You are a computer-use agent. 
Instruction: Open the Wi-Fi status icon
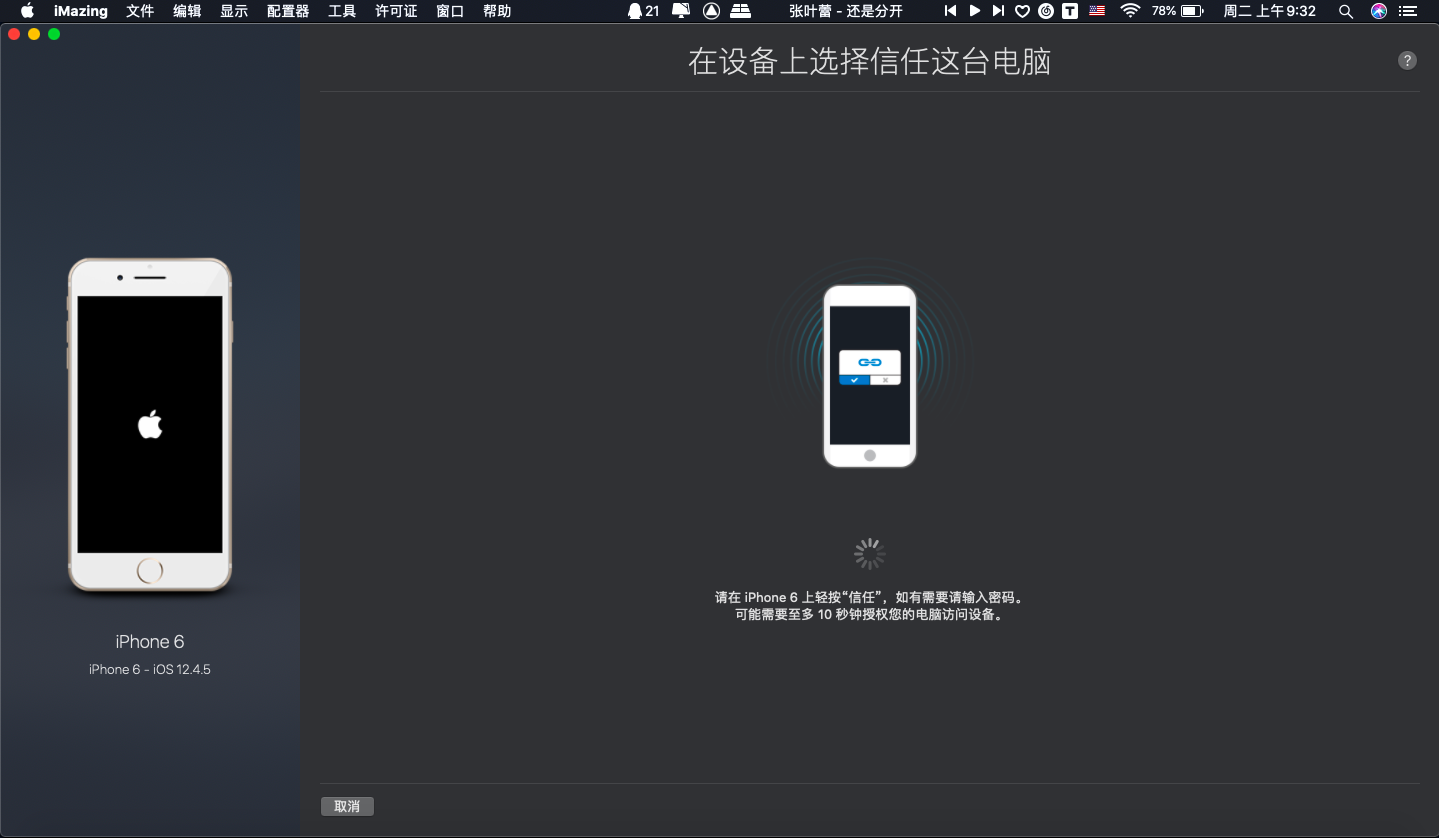1130,11
